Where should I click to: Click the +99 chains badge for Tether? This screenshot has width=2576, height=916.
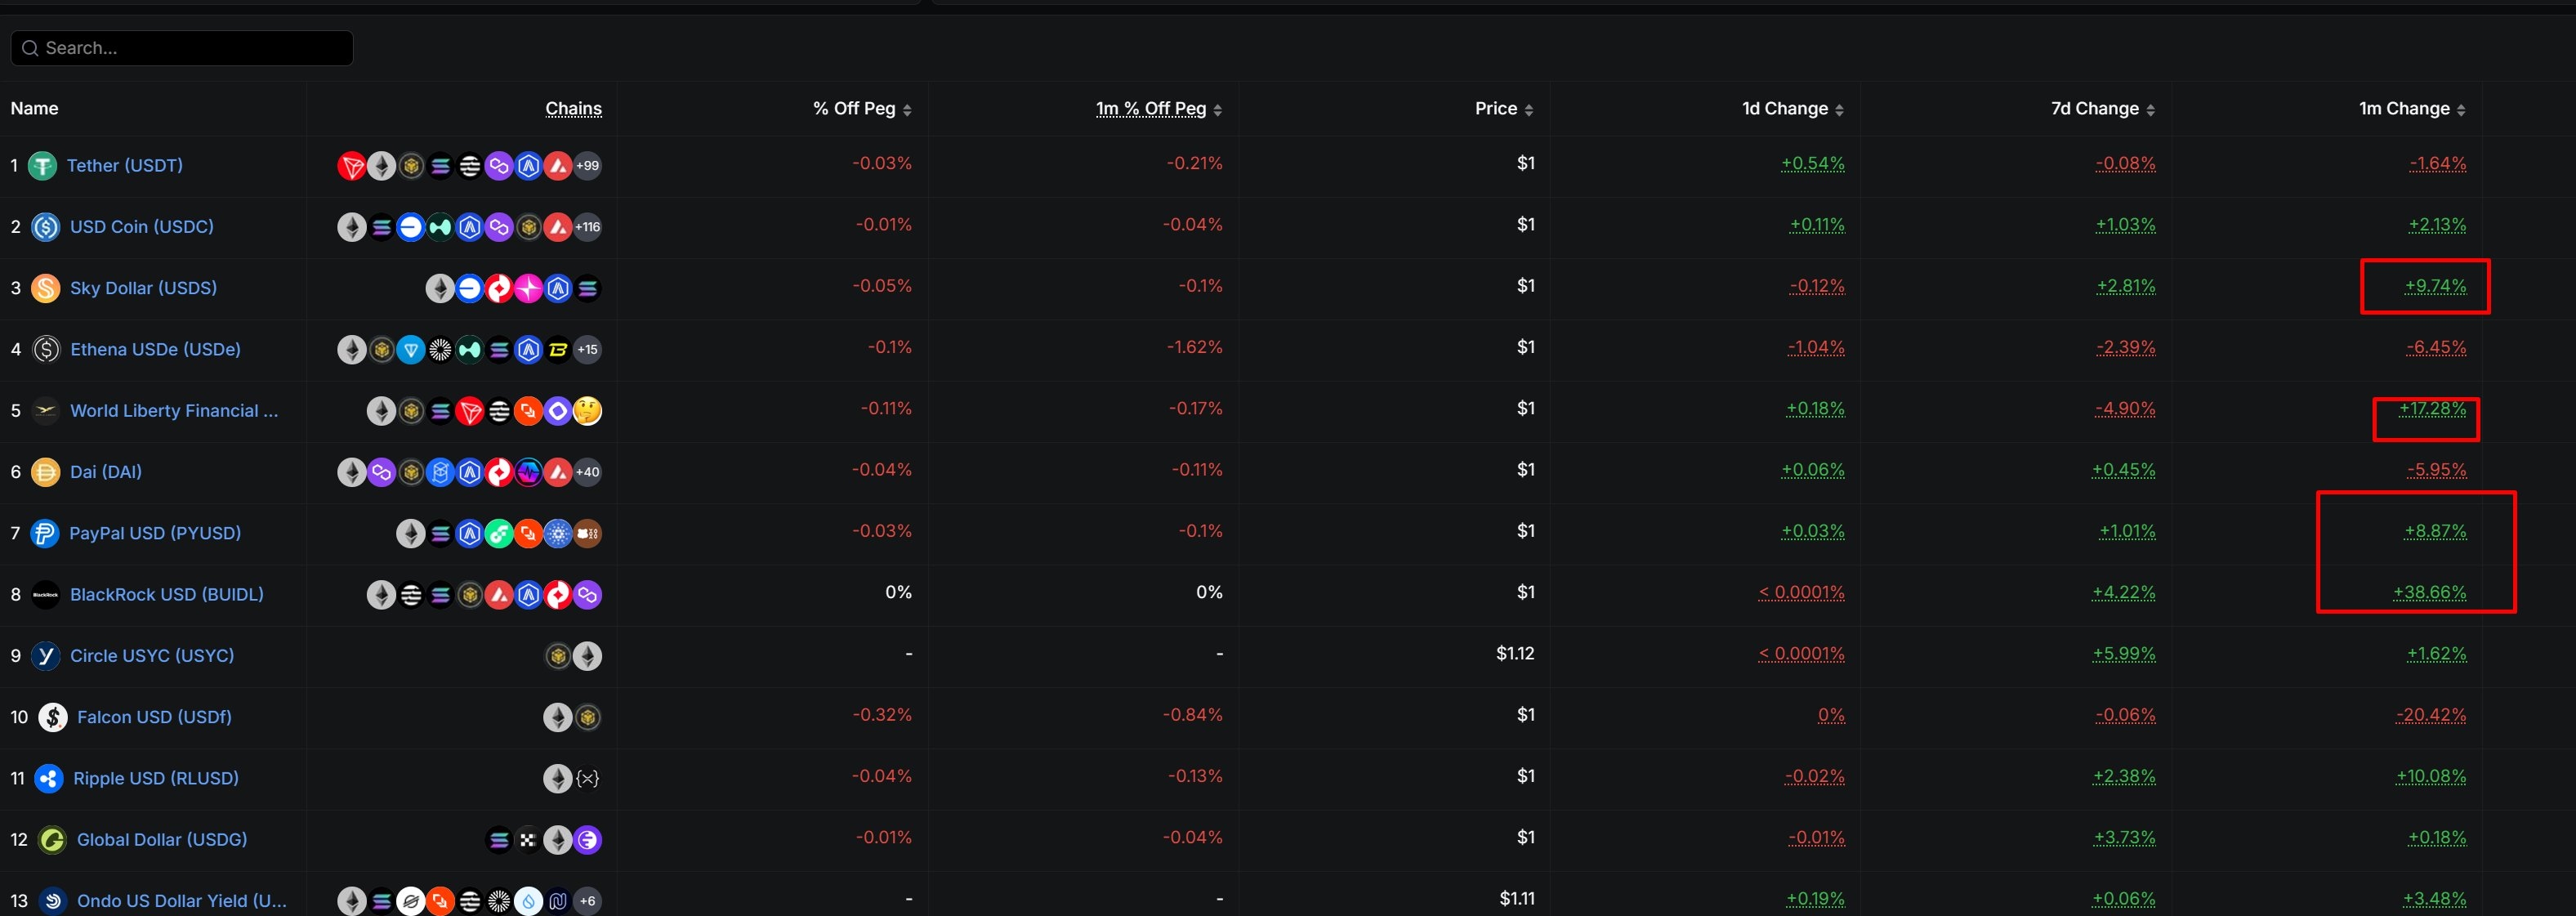588,166
